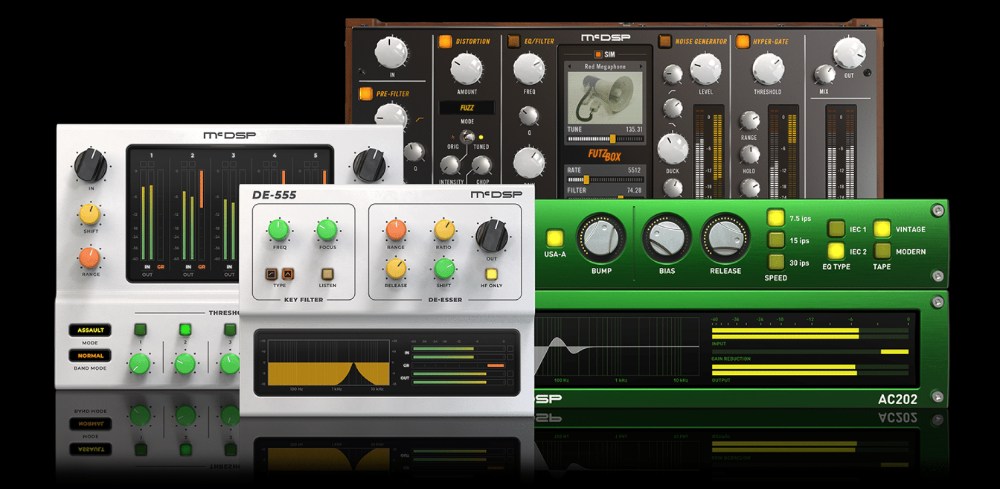Click the band 2 green threshold knob
The image size is (1000, 489).
(185, 363)
